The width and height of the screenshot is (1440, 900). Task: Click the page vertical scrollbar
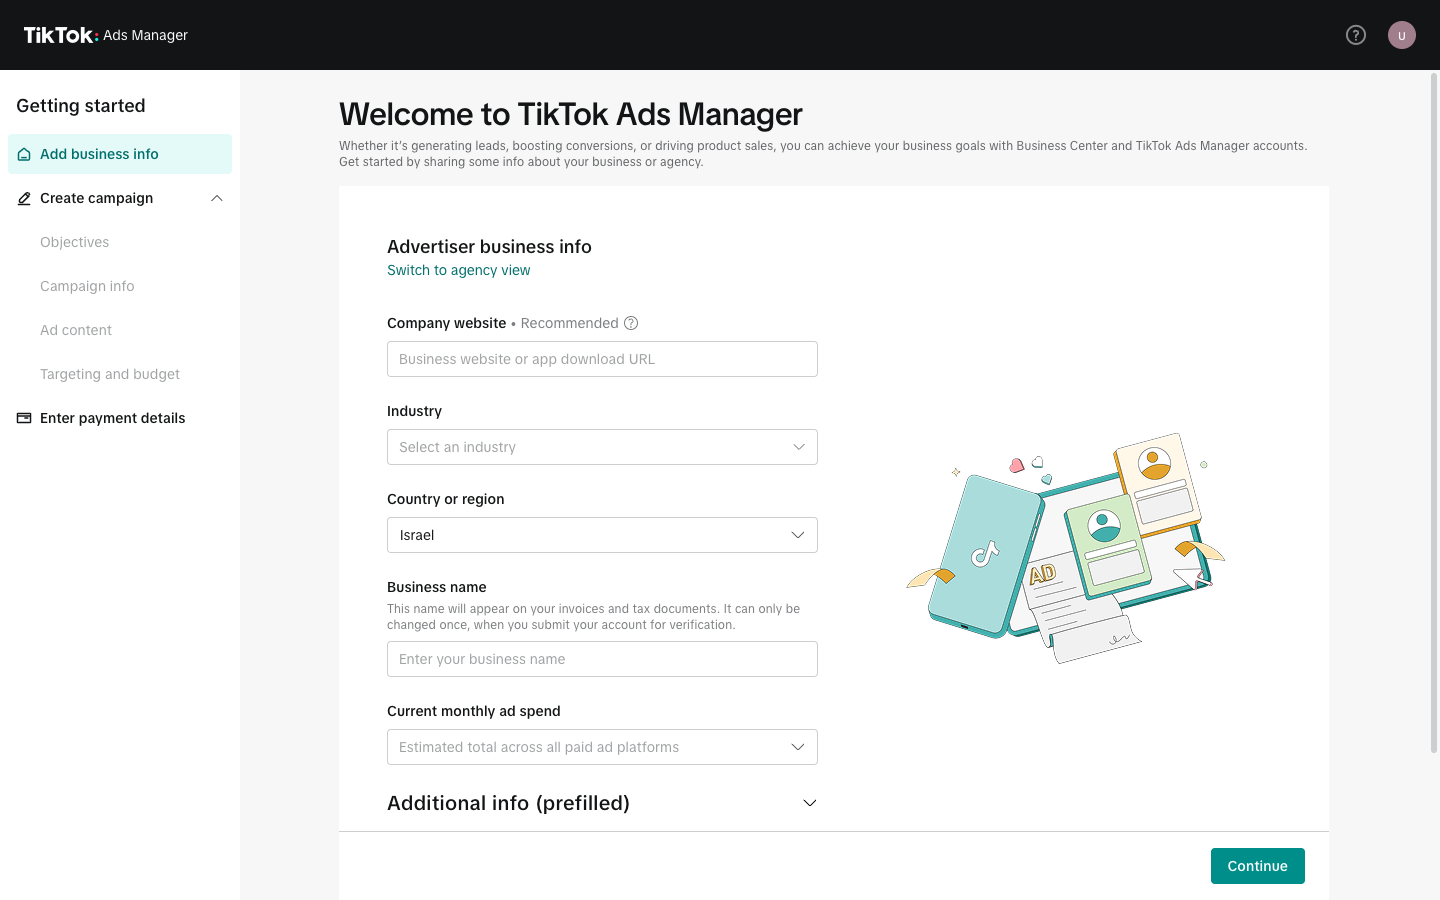click(1434, 411)
